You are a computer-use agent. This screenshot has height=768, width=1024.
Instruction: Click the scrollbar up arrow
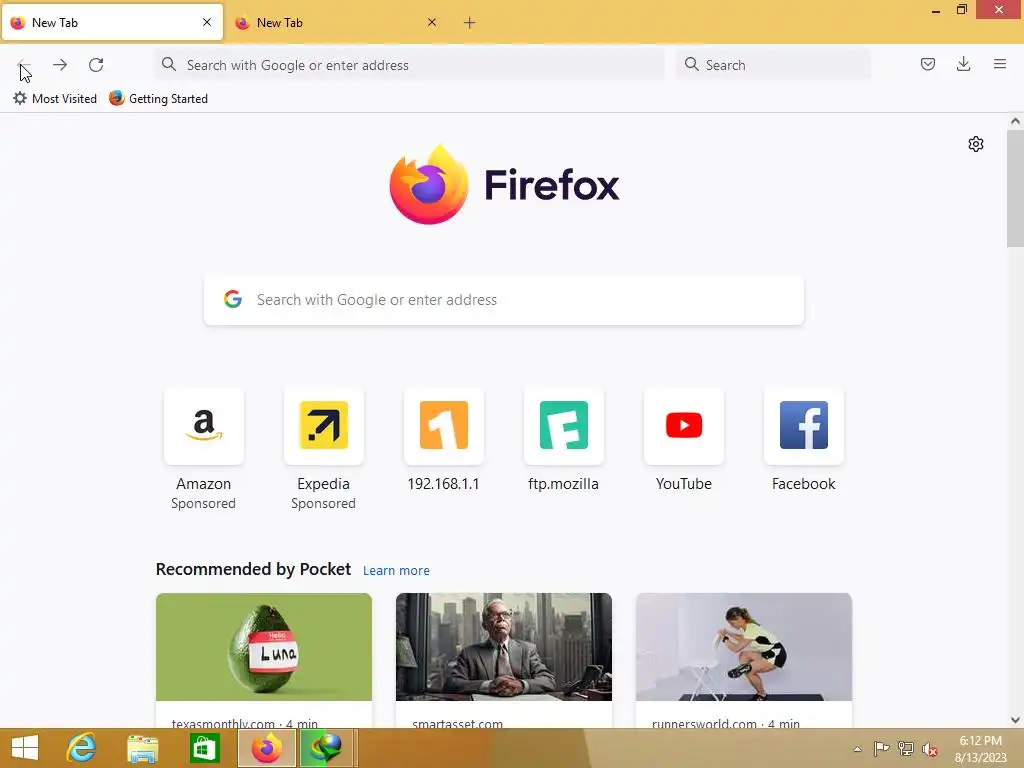click(1015, 121)
